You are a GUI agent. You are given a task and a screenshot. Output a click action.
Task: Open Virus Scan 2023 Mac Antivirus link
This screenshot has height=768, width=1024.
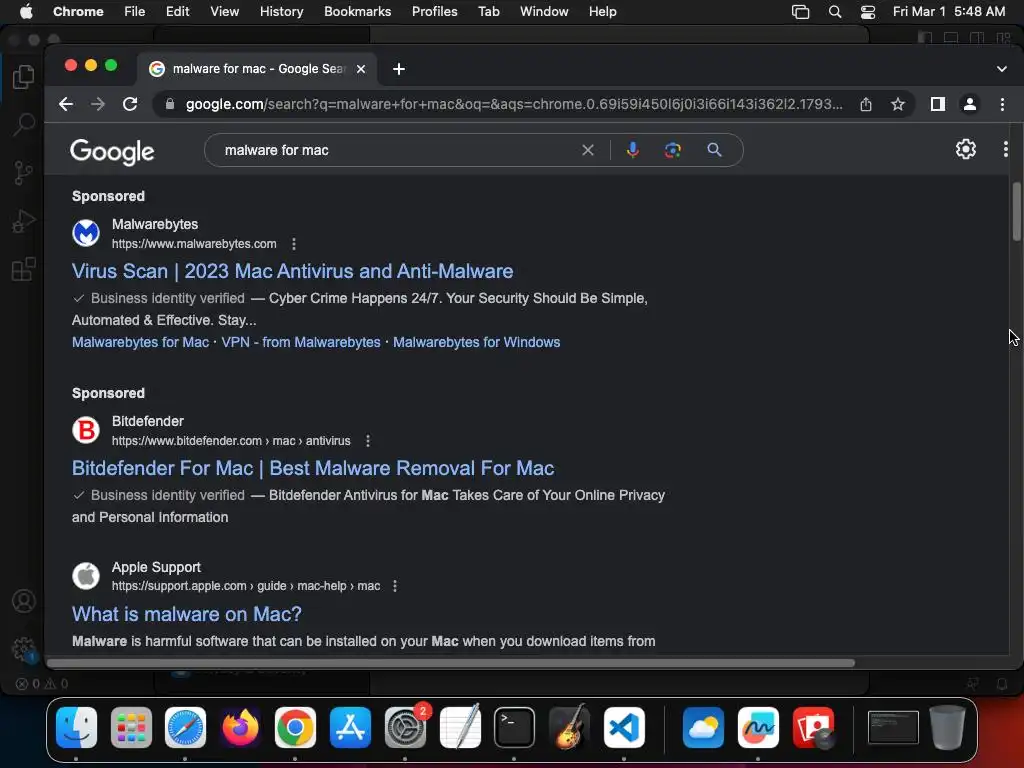(x=293, y=271)
